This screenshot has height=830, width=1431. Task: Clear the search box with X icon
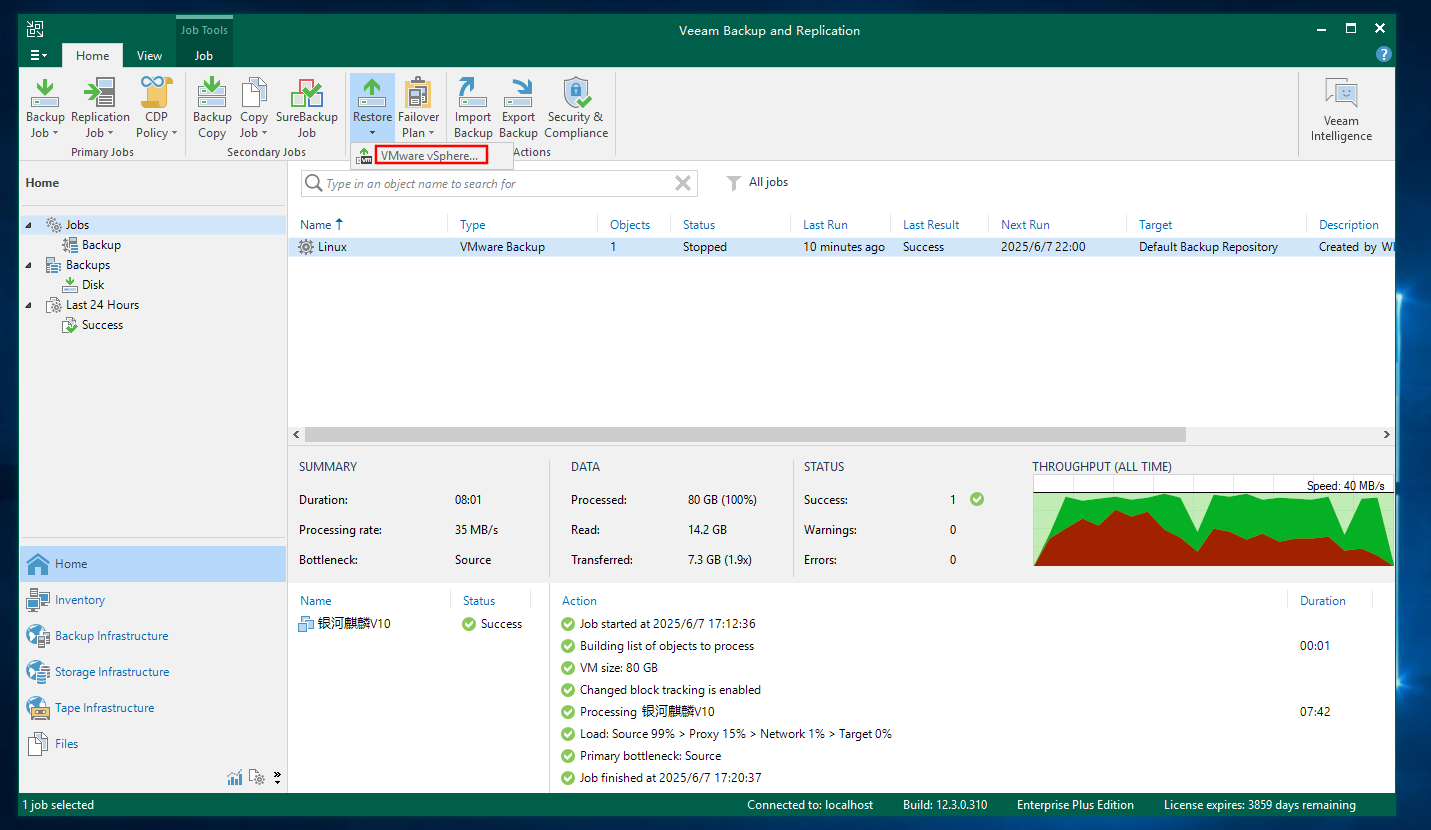pyautogui.click(x=683, y=183)
